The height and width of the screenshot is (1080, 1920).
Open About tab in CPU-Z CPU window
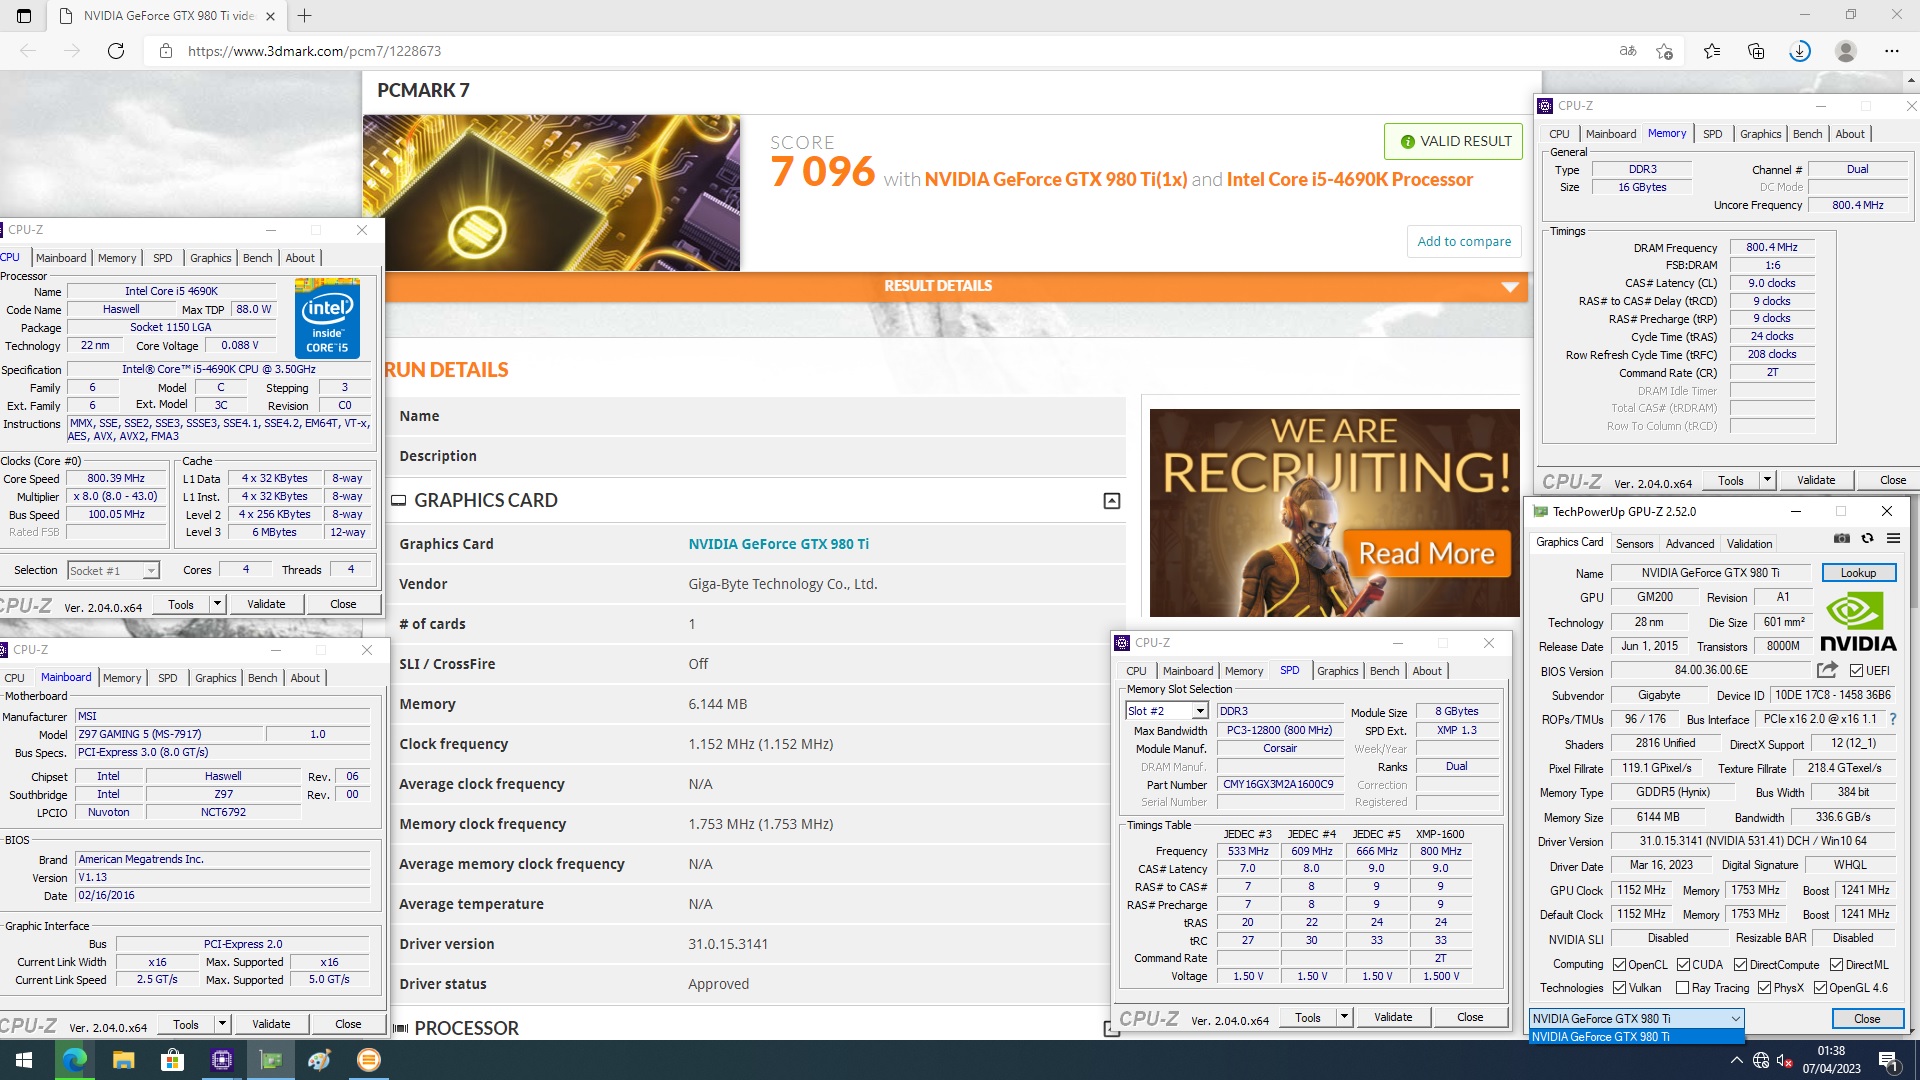pos(300,258)
